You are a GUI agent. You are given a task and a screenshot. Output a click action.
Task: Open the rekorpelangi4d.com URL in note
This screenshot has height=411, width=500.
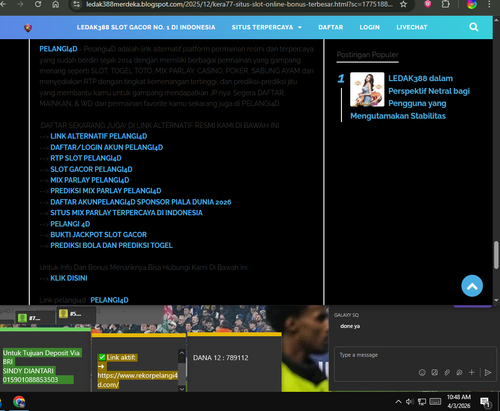pyautogui.click(x=138, y=380)
